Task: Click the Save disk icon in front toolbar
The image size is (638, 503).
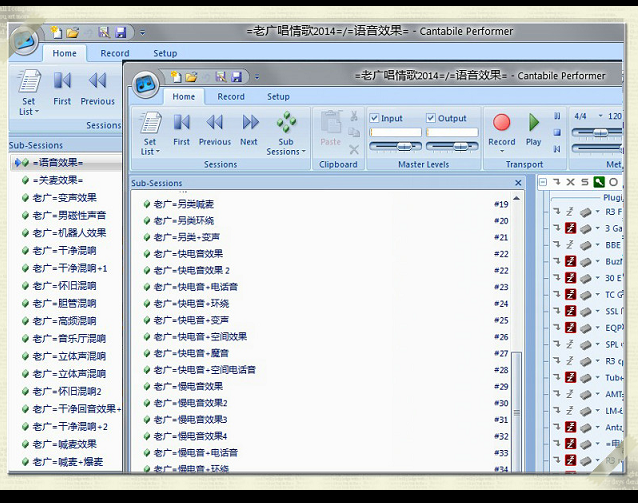Action: [x=237, y=77]
